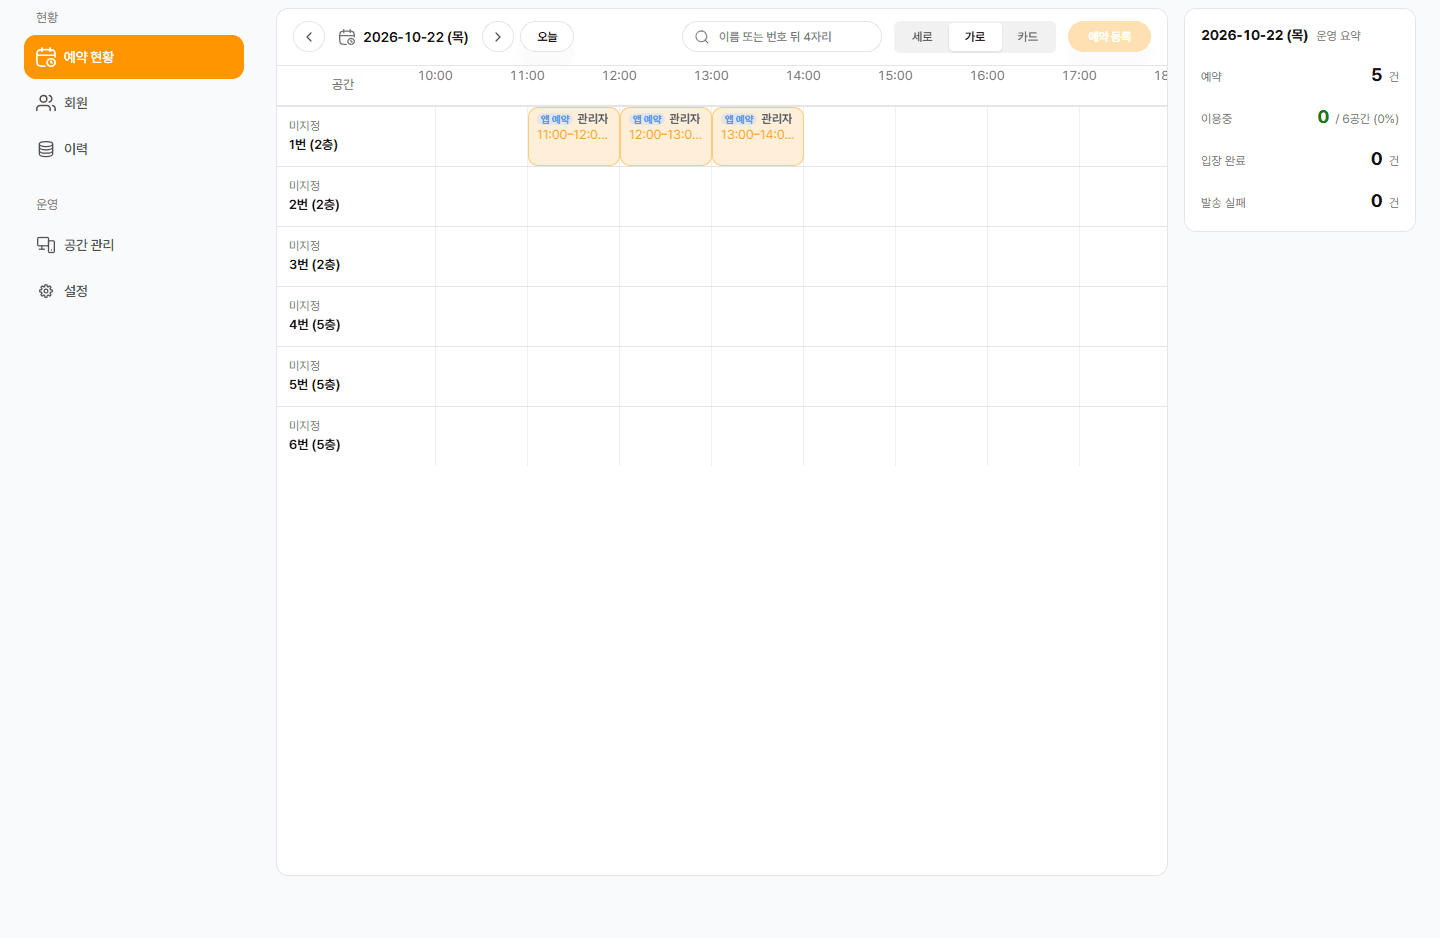The width and height of the screenshot is (1440, 938).
Task: Click the database icon beside 이력
Action: tap(46, 149)
